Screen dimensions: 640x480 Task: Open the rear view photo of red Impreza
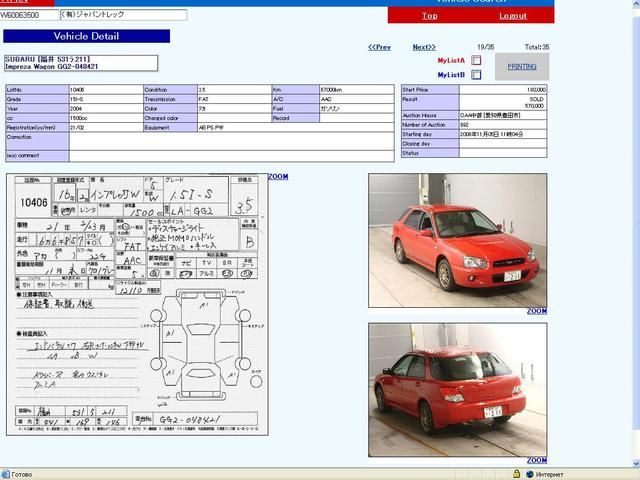click(x=458, y=390)
